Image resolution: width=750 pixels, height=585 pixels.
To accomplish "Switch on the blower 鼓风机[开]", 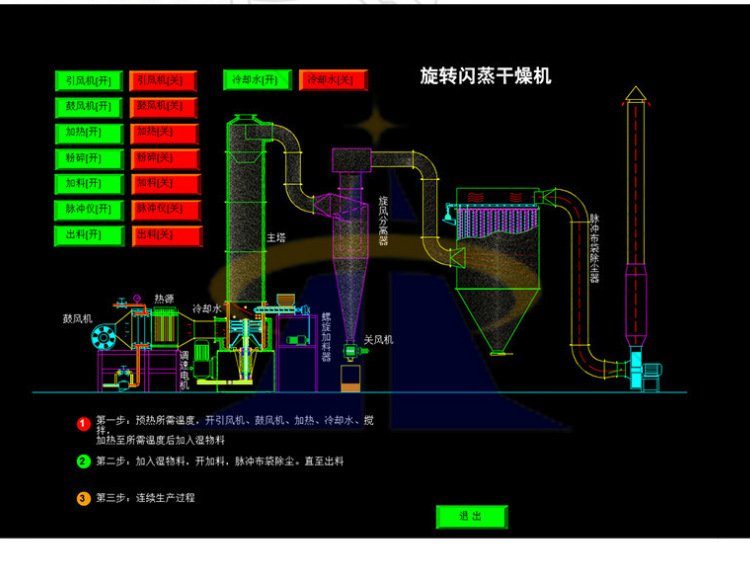I will [x=89, y=106].
